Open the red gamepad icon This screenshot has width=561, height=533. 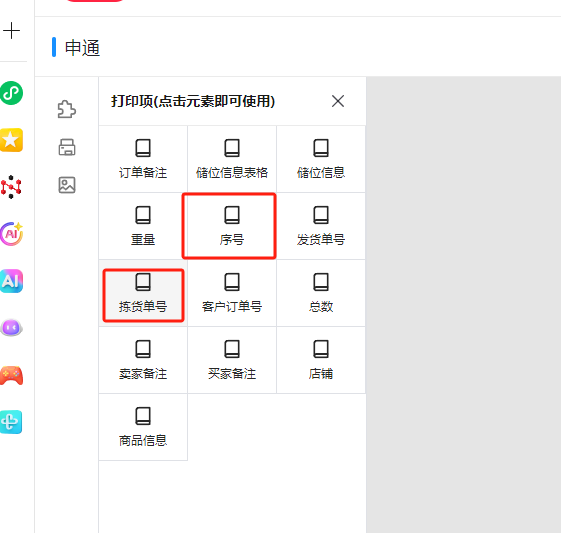coord(11,375)
